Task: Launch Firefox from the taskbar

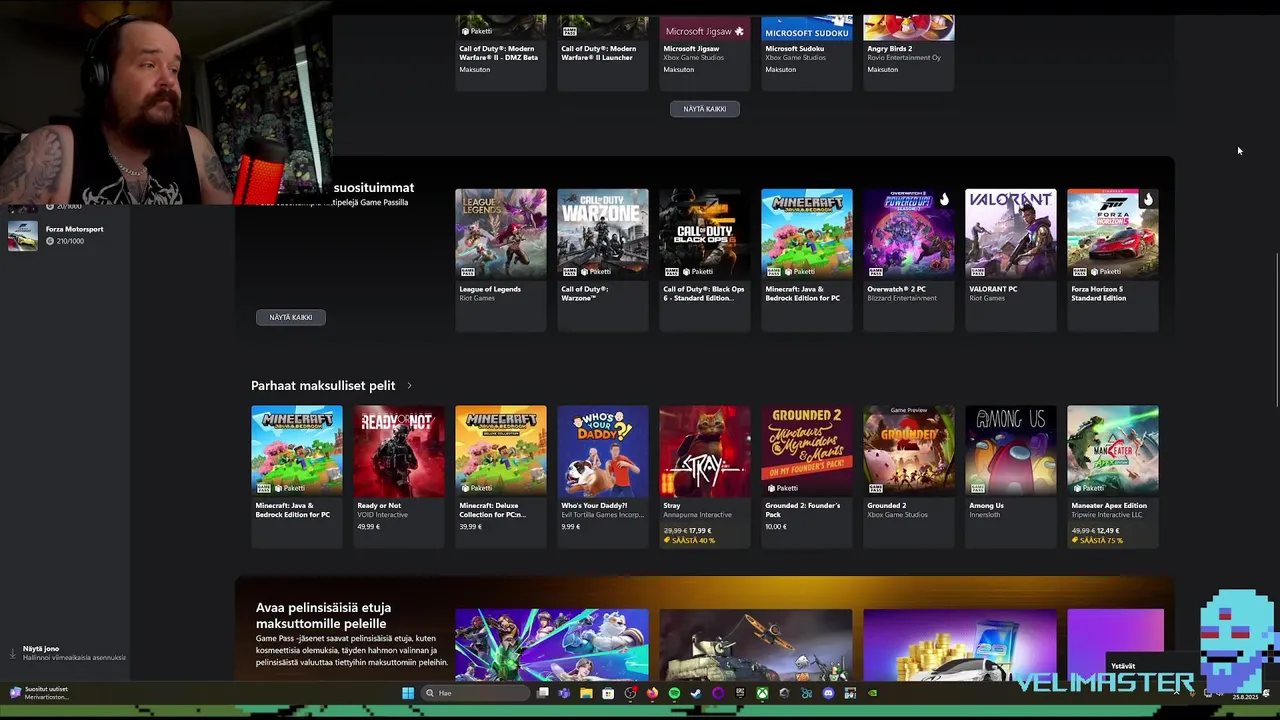Action: [x=652, y=693]
